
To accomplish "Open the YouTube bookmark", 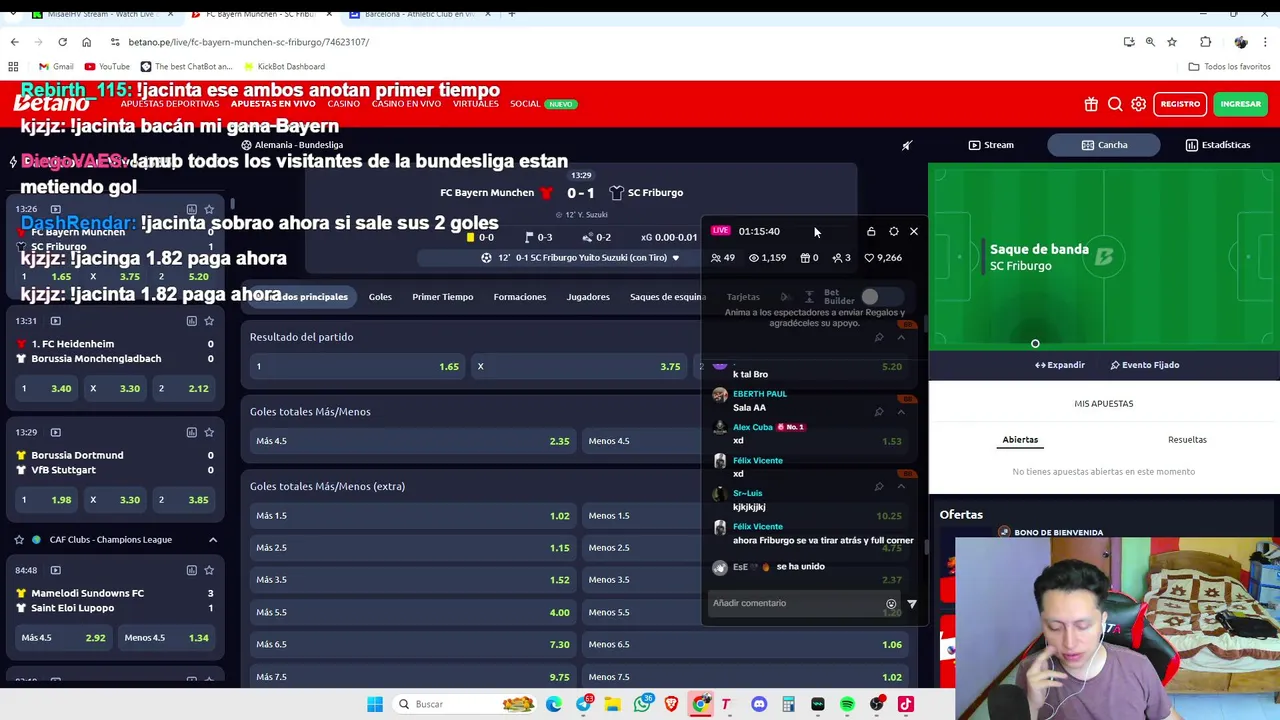I will pos(108,66).
